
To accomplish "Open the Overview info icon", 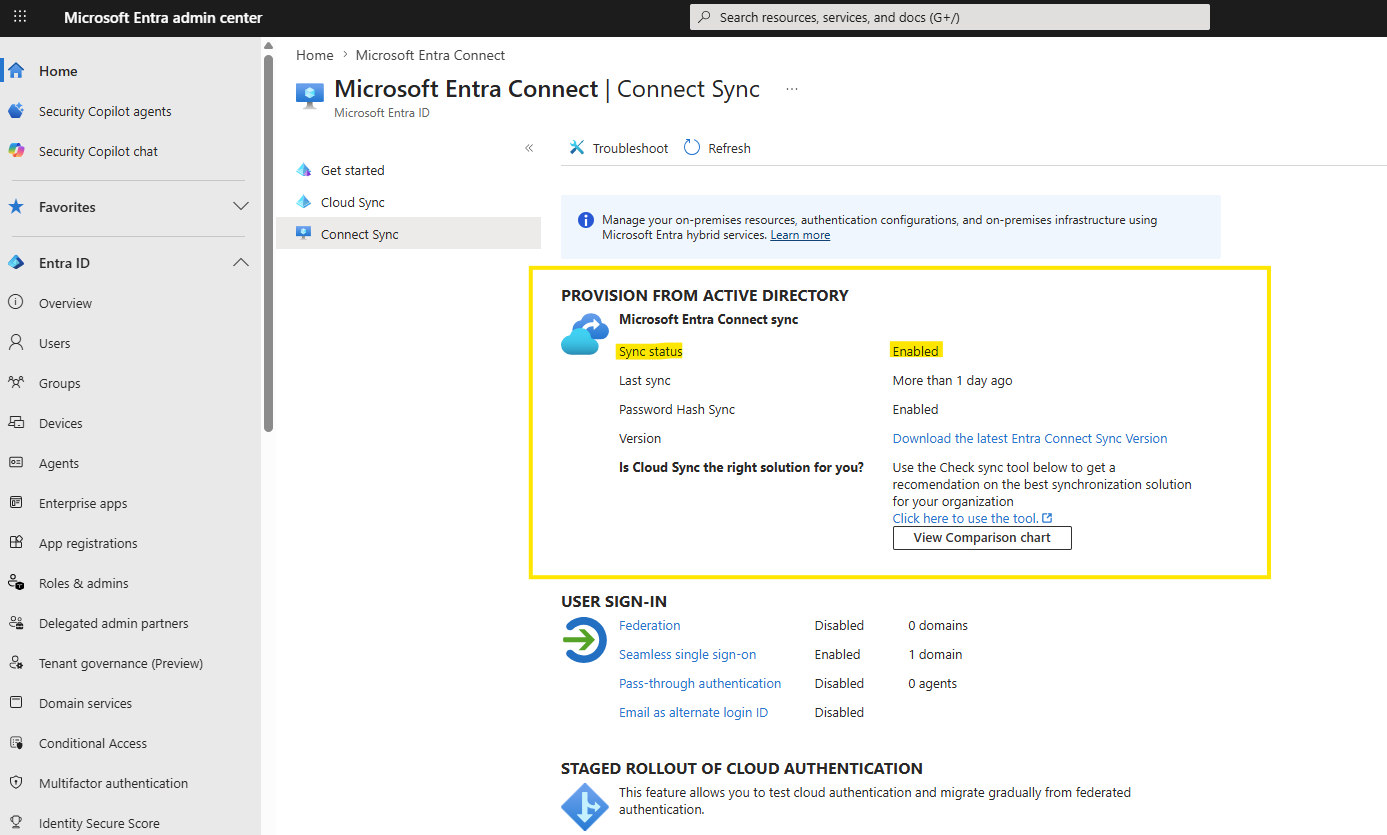I will [16, 303].
